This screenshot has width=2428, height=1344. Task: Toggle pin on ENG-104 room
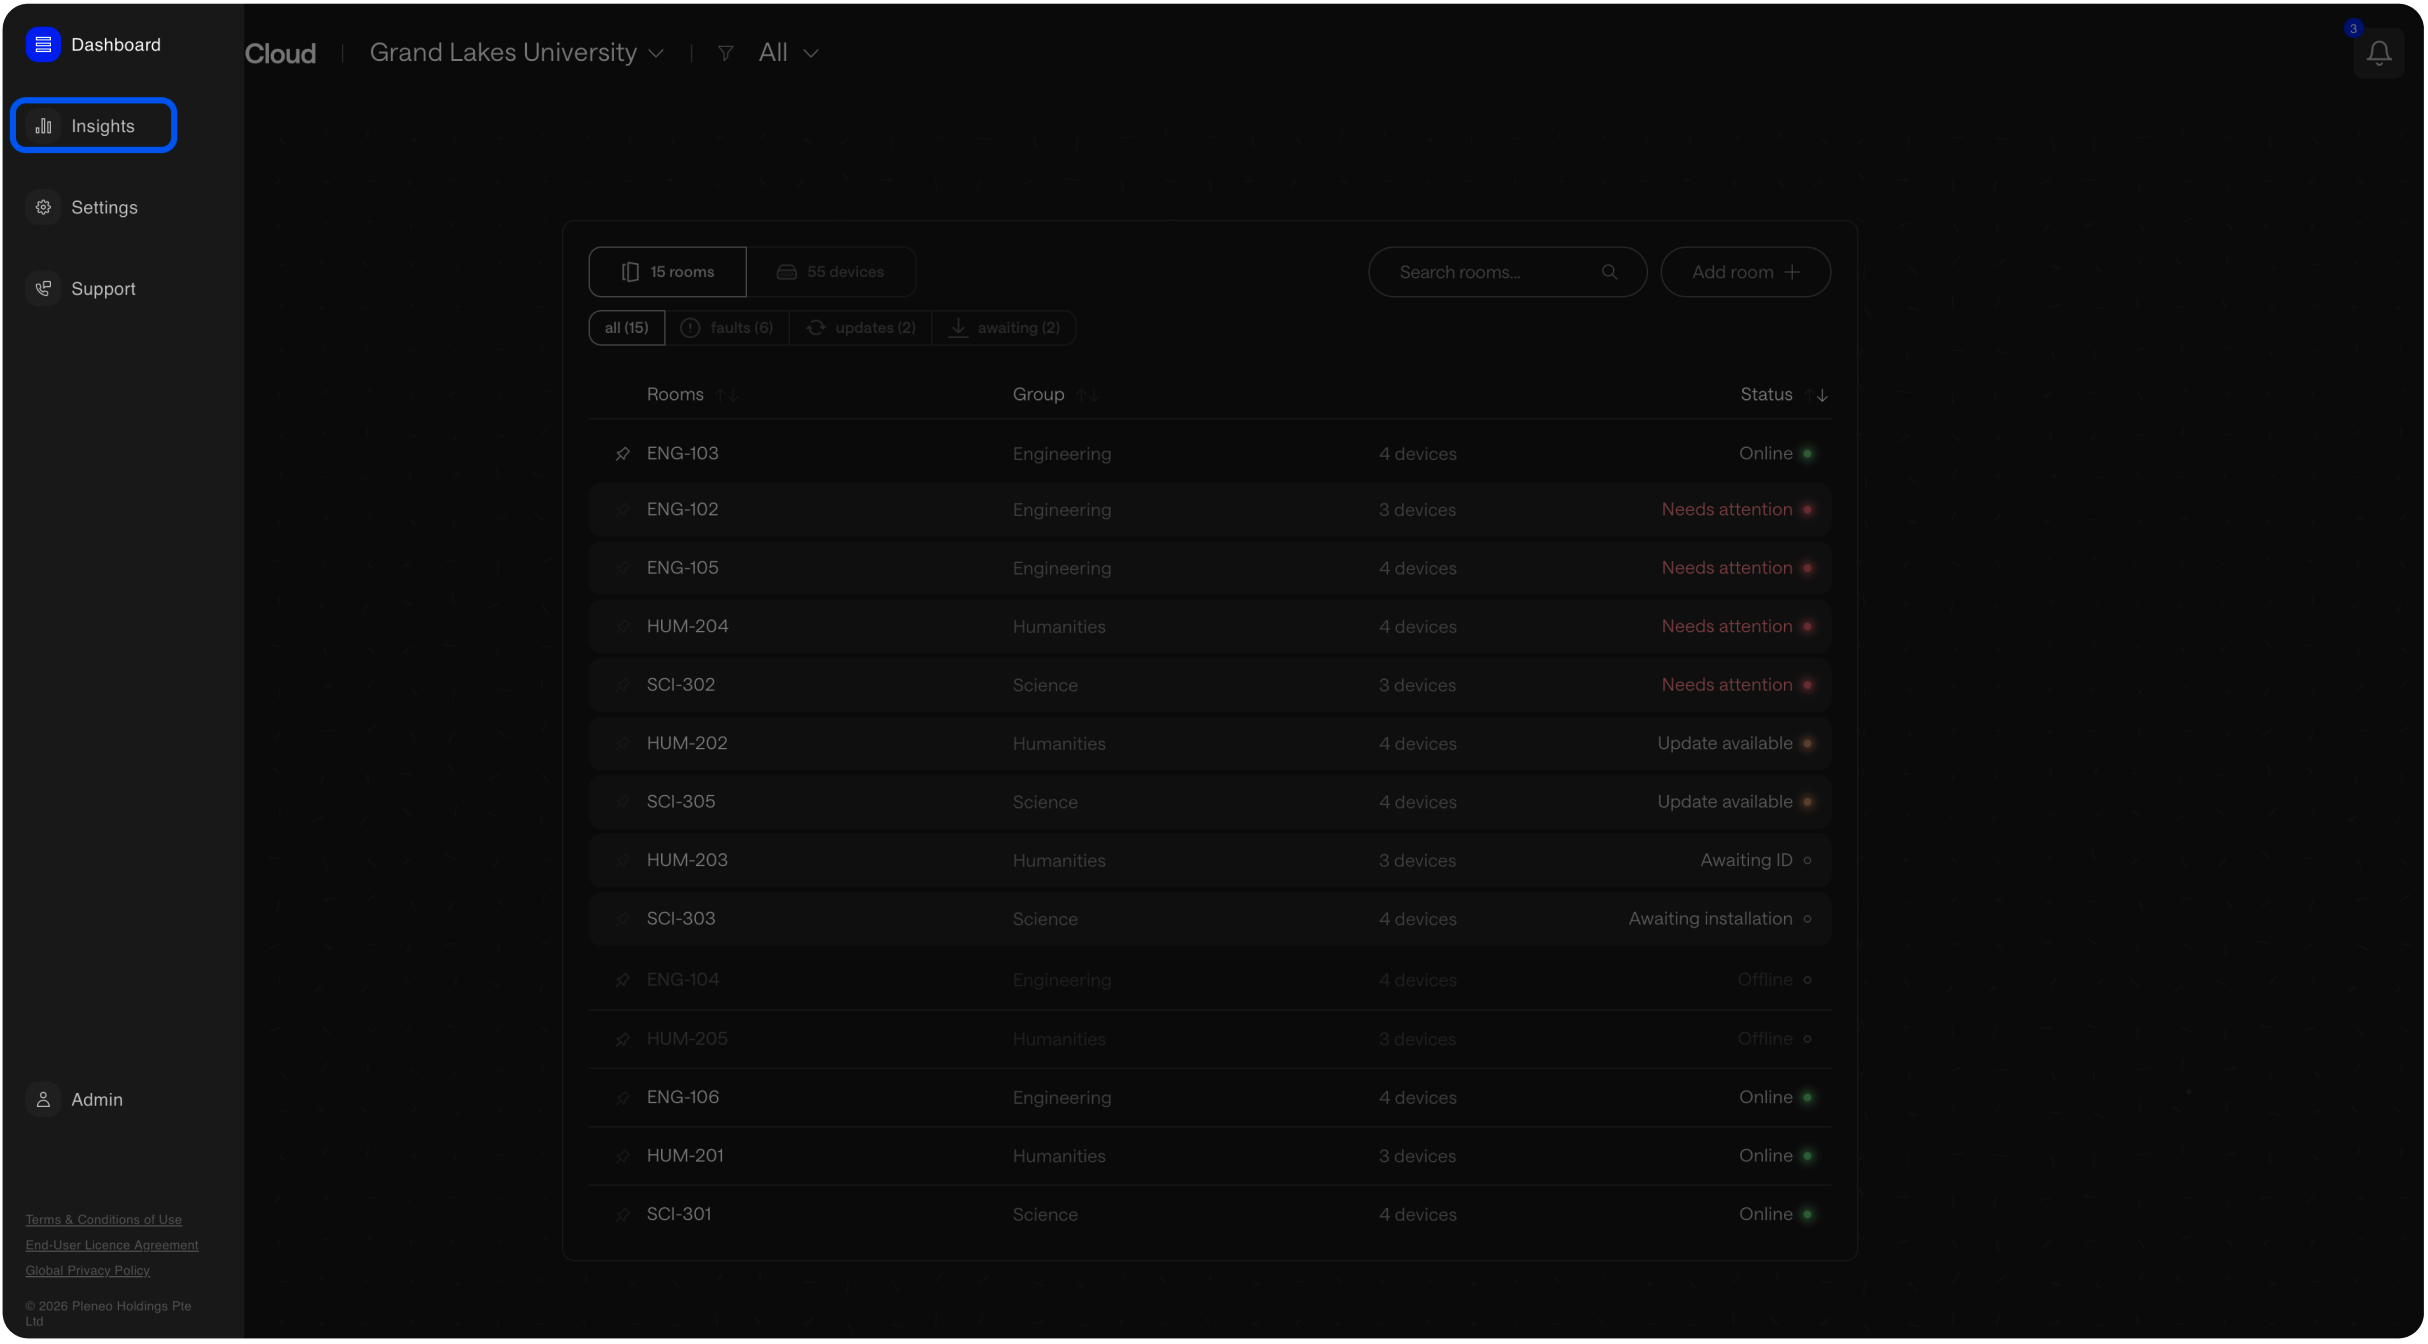[623, 980]
